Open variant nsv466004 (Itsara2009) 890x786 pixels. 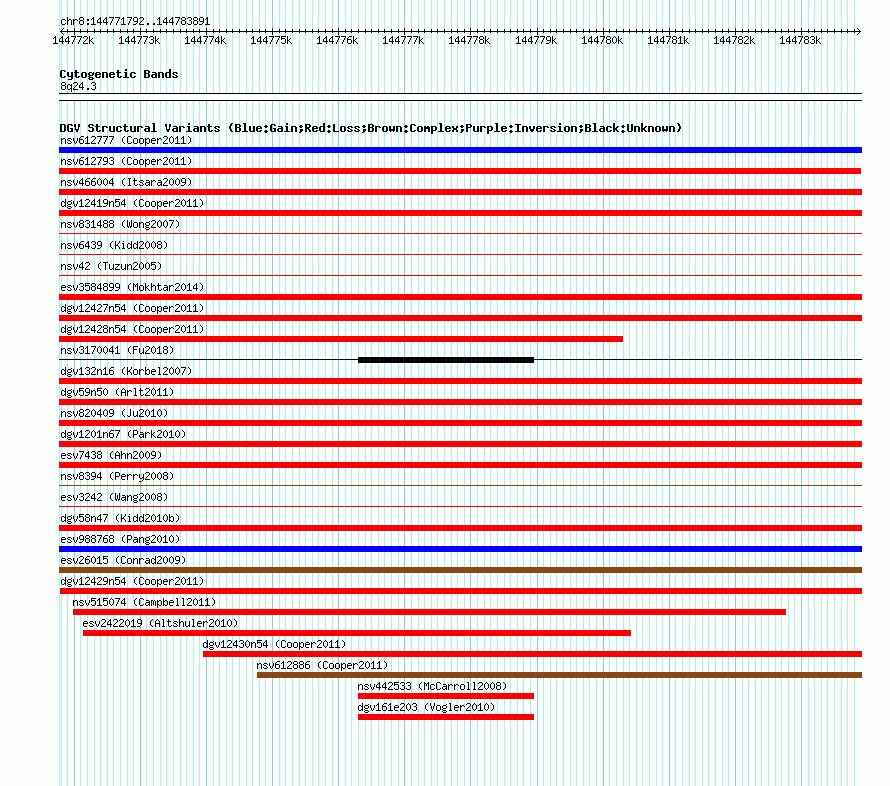click(x=126, y=182)
